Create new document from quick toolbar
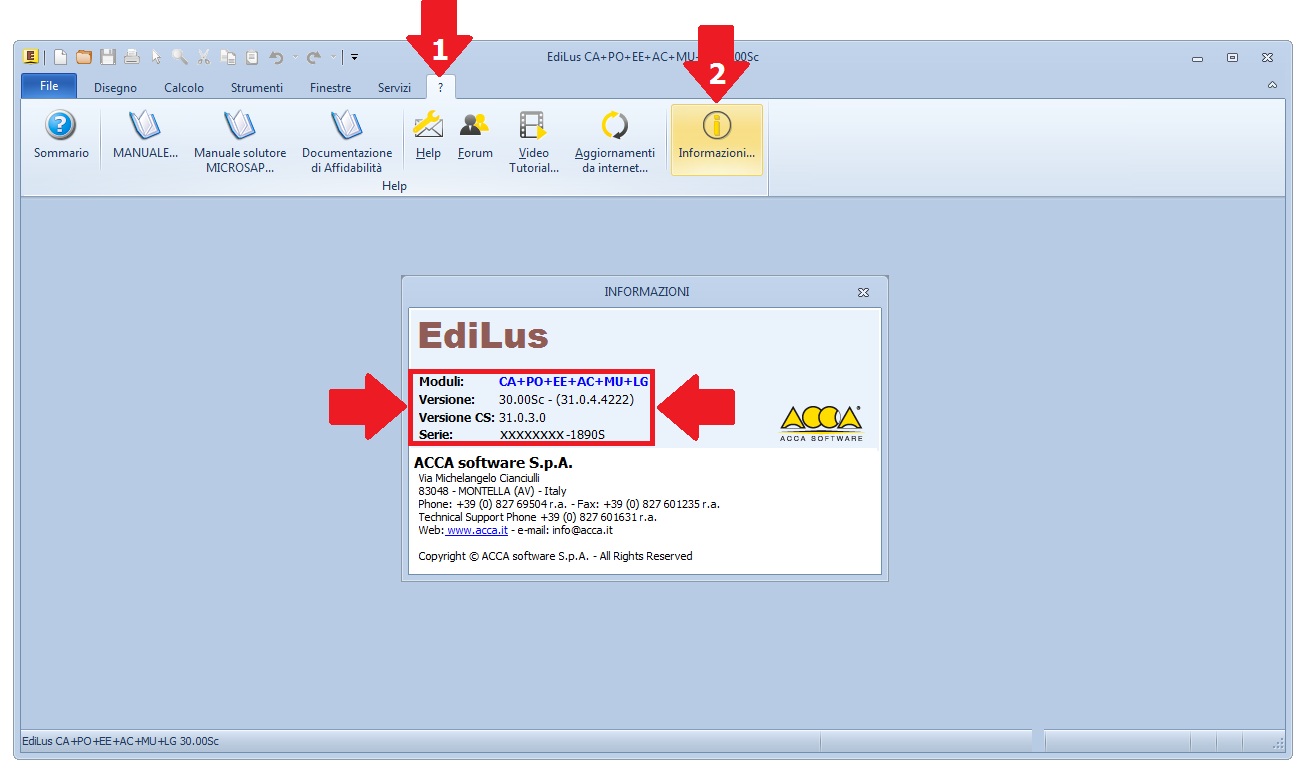The width and height of the screenshot is (1311, 779). click(60, 57)
